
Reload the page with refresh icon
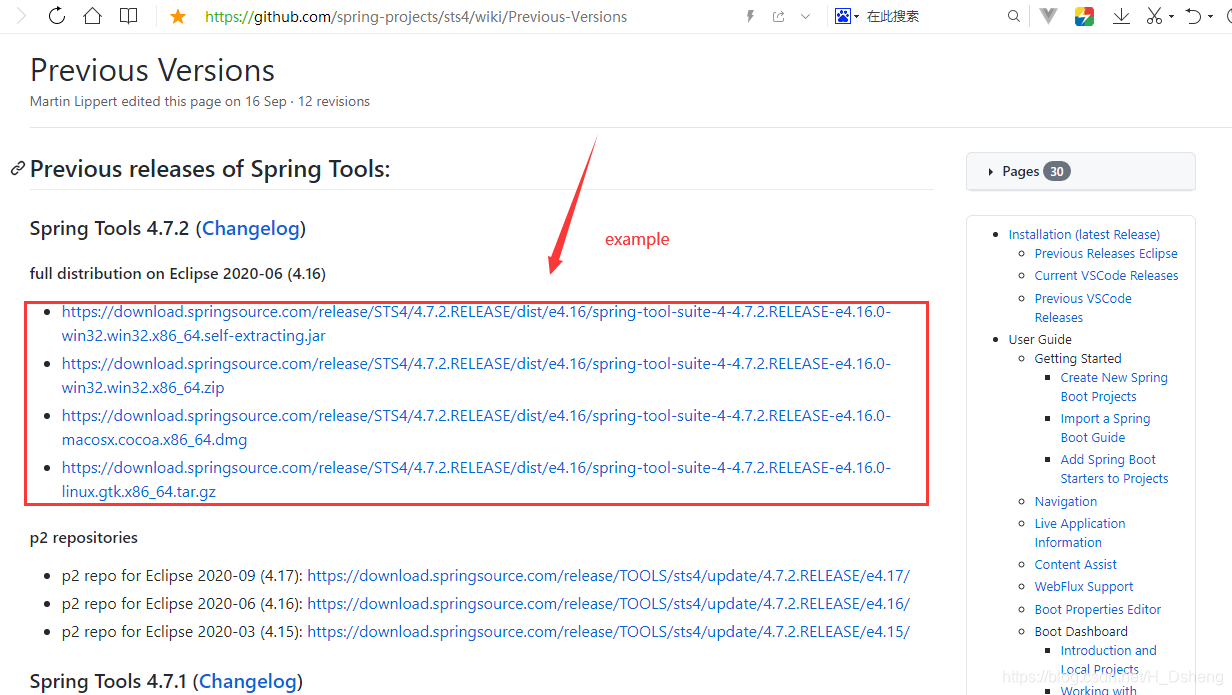(x=56, y=16)
